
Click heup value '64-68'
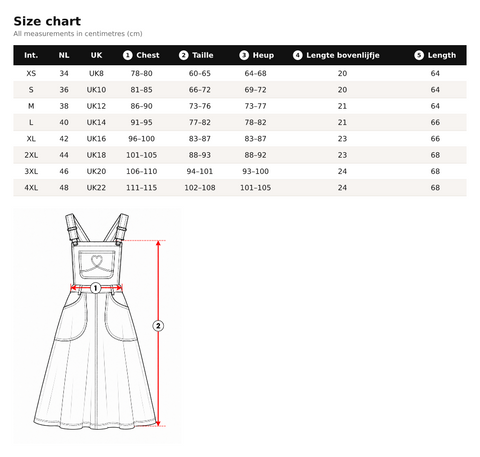click(255, 73)
